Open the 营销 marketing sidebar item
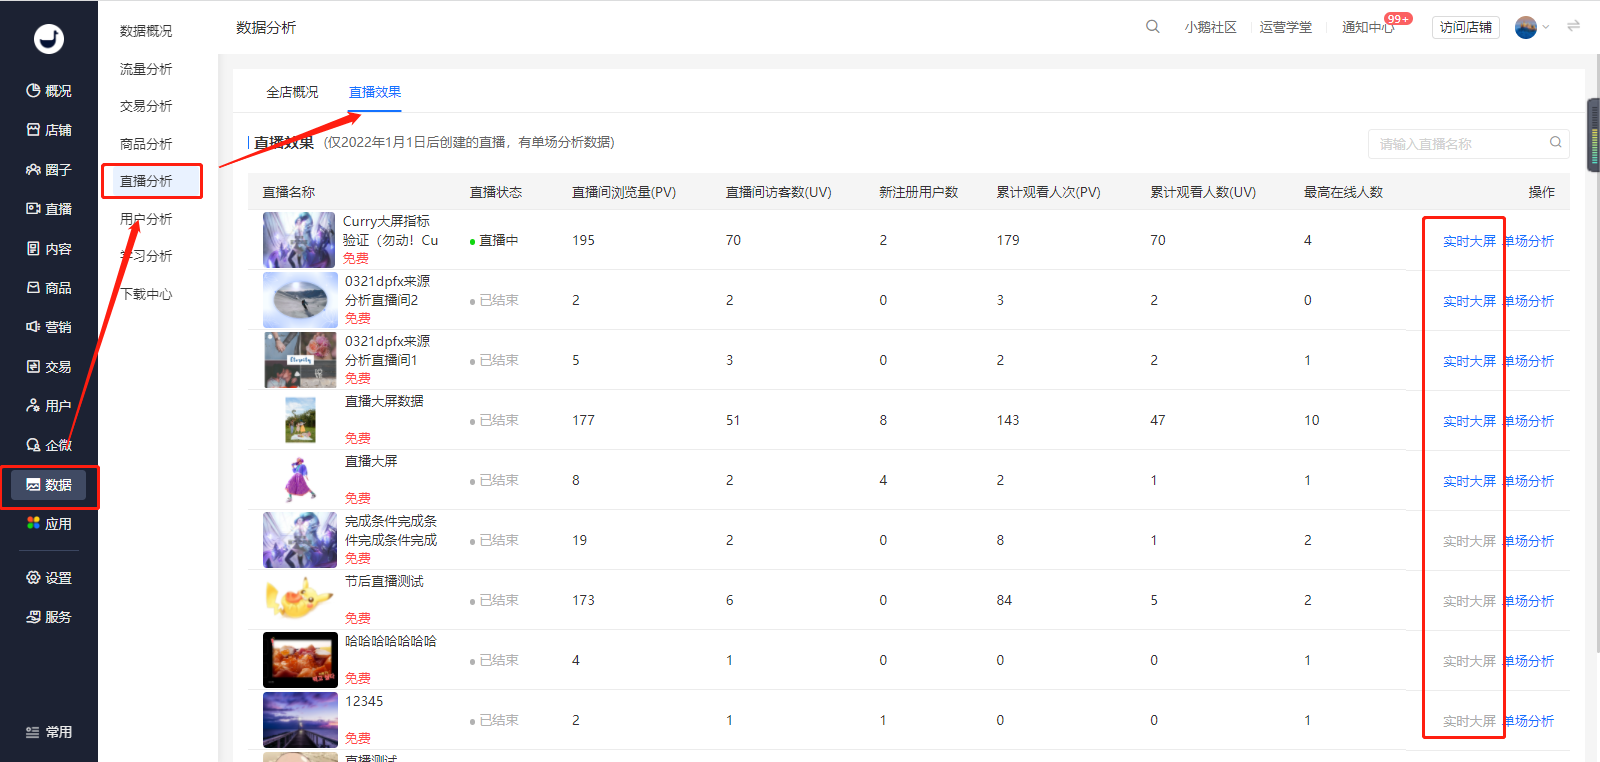 pyautogui.click(x=48, y=327)
